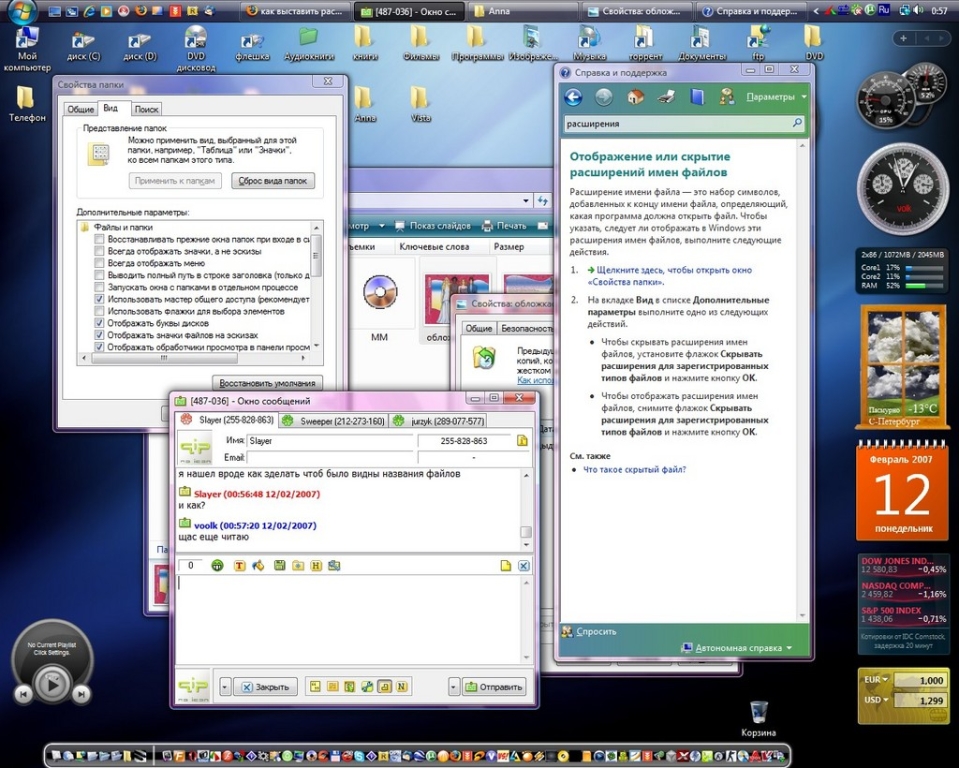This screenshot has width=959, height=768.
Task: Switch to Поиск tab in Свойства папки
Action: click(x=146, y=109)
